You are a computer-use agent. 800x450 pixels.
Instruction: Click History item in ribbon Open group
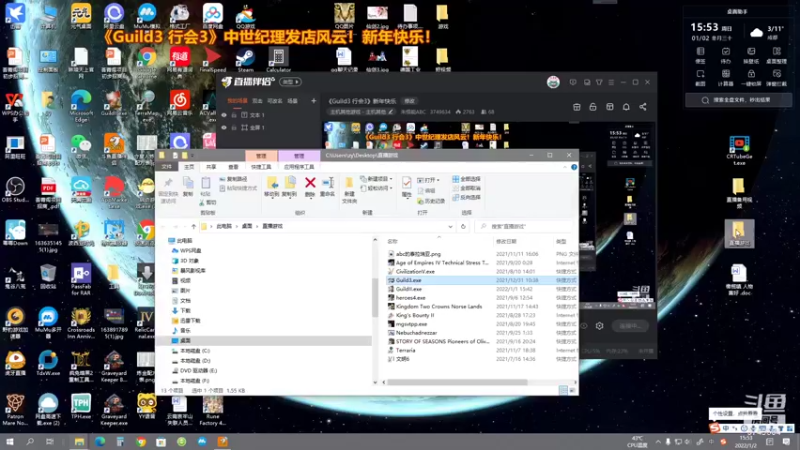(431, 201)
